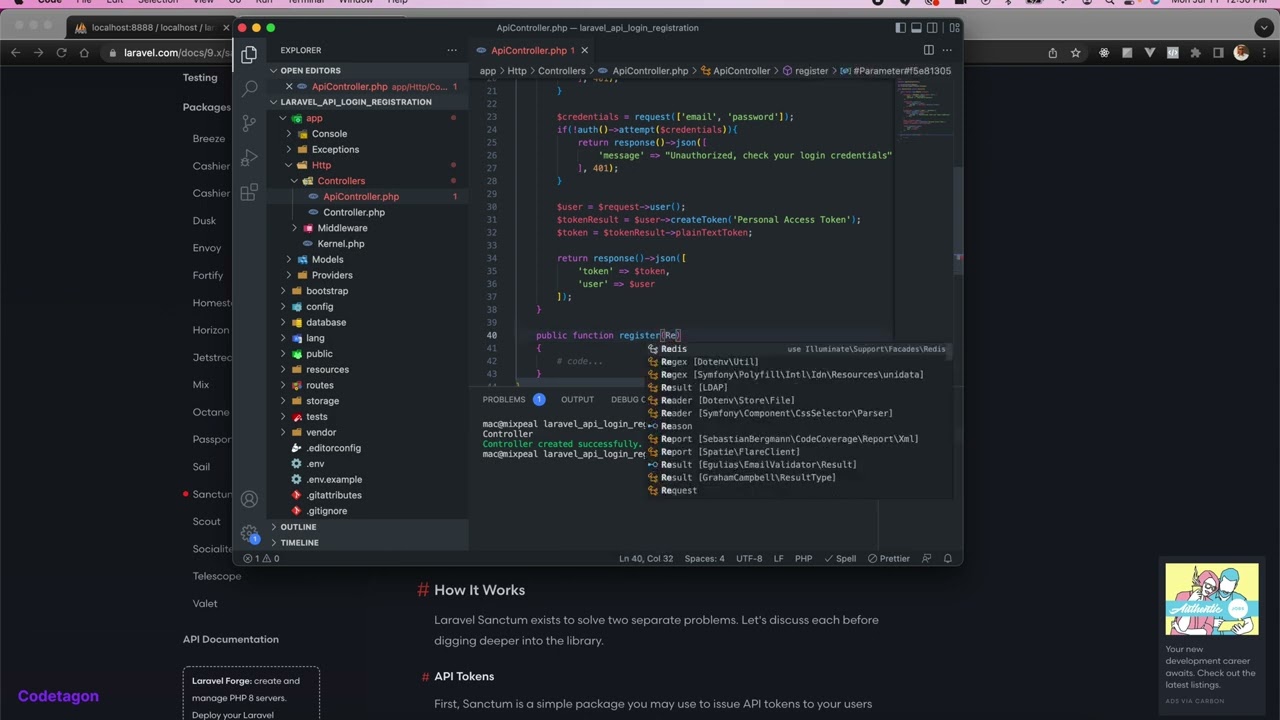Image resolution: width=1280 pixels, height=720 pixels.
Task: Toggle primary side bar layout icon
Action: click(x=900, y=28)
